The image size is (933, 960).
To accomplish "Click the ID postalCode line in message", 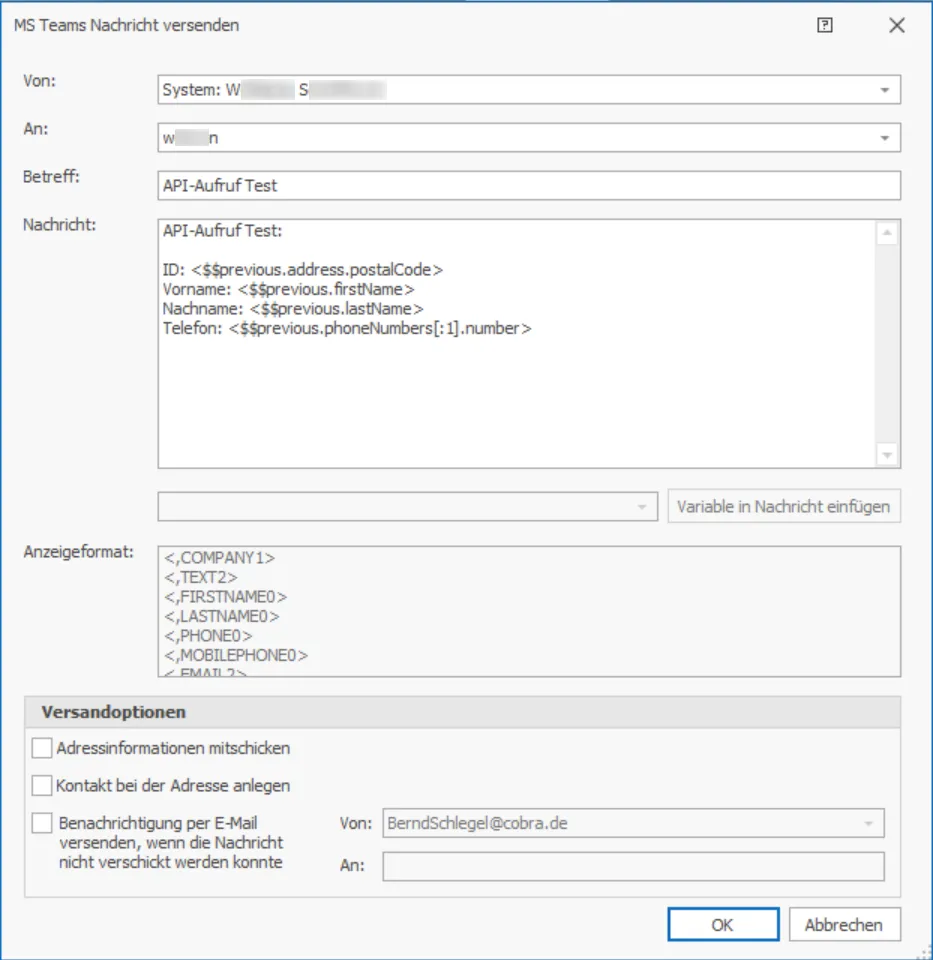I will [302, 270].
